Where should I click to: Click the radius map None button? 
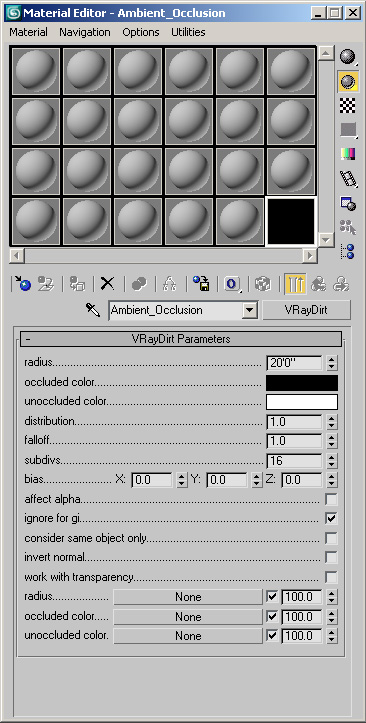pos(188,597)
